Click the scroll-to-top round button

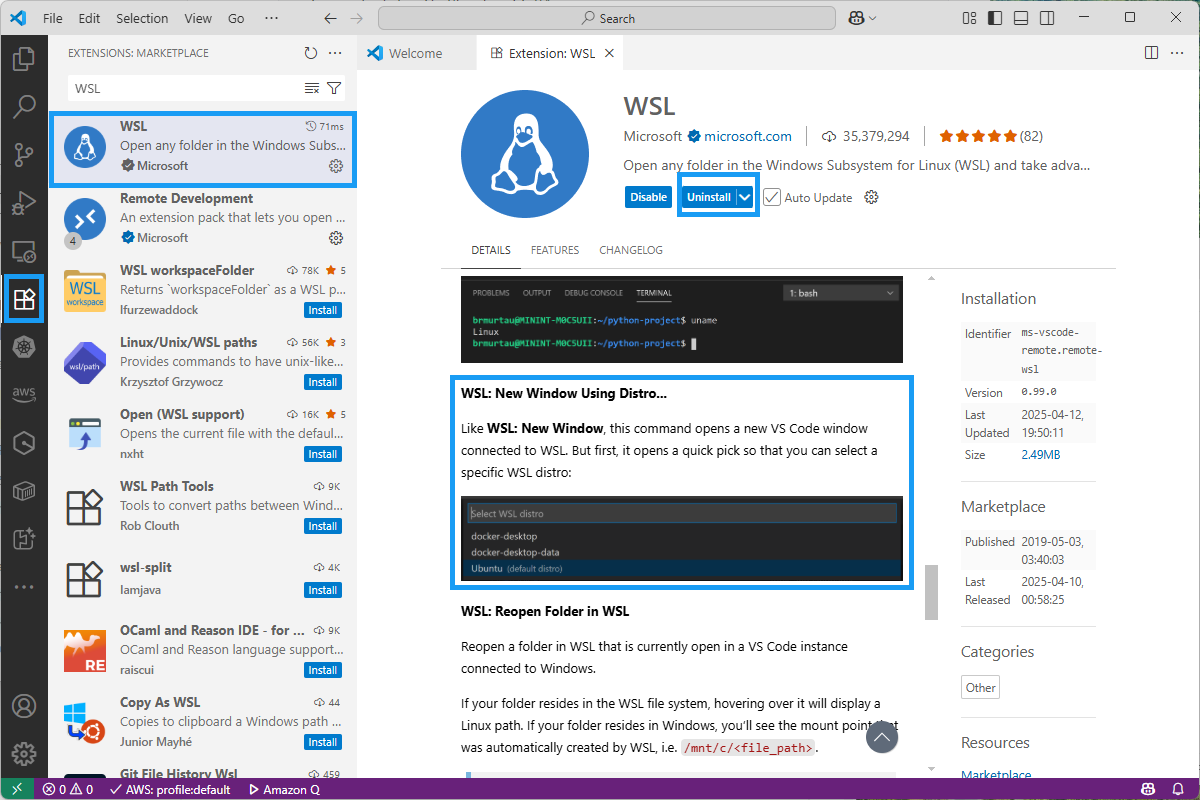point(881,737)
